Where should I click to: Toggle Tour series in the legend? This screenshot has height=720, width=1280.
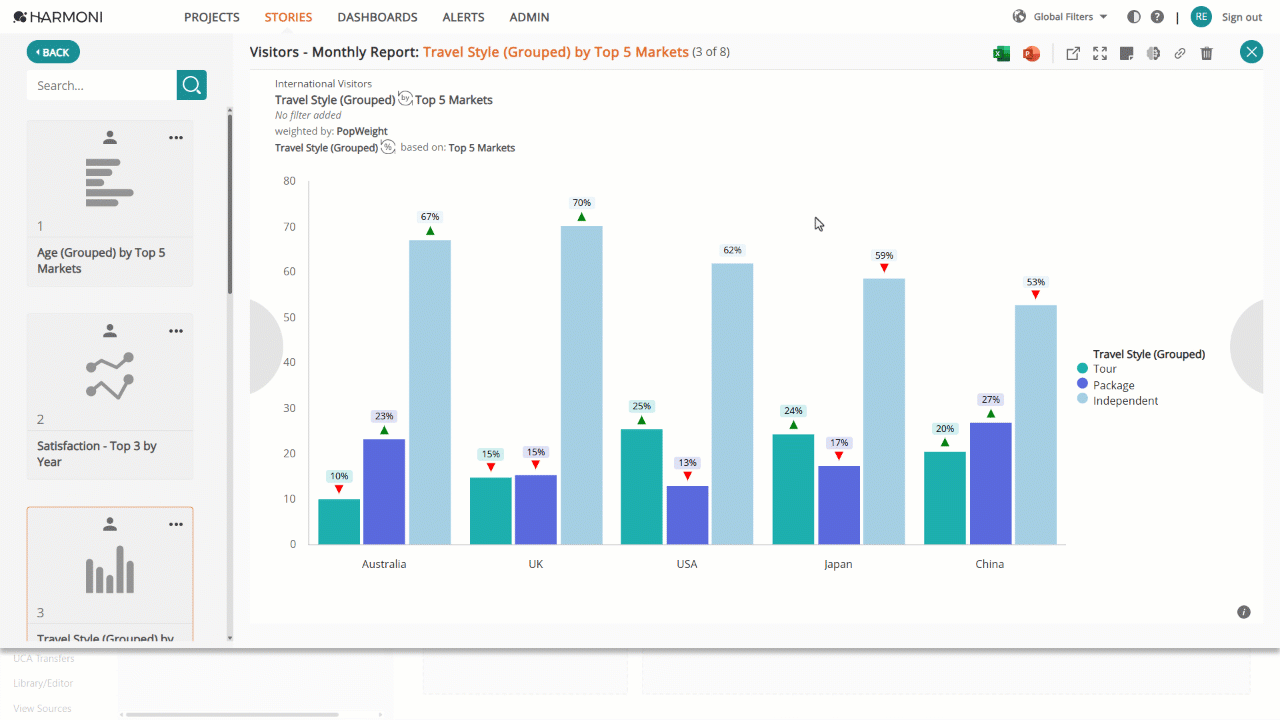tap(1097, 369)
